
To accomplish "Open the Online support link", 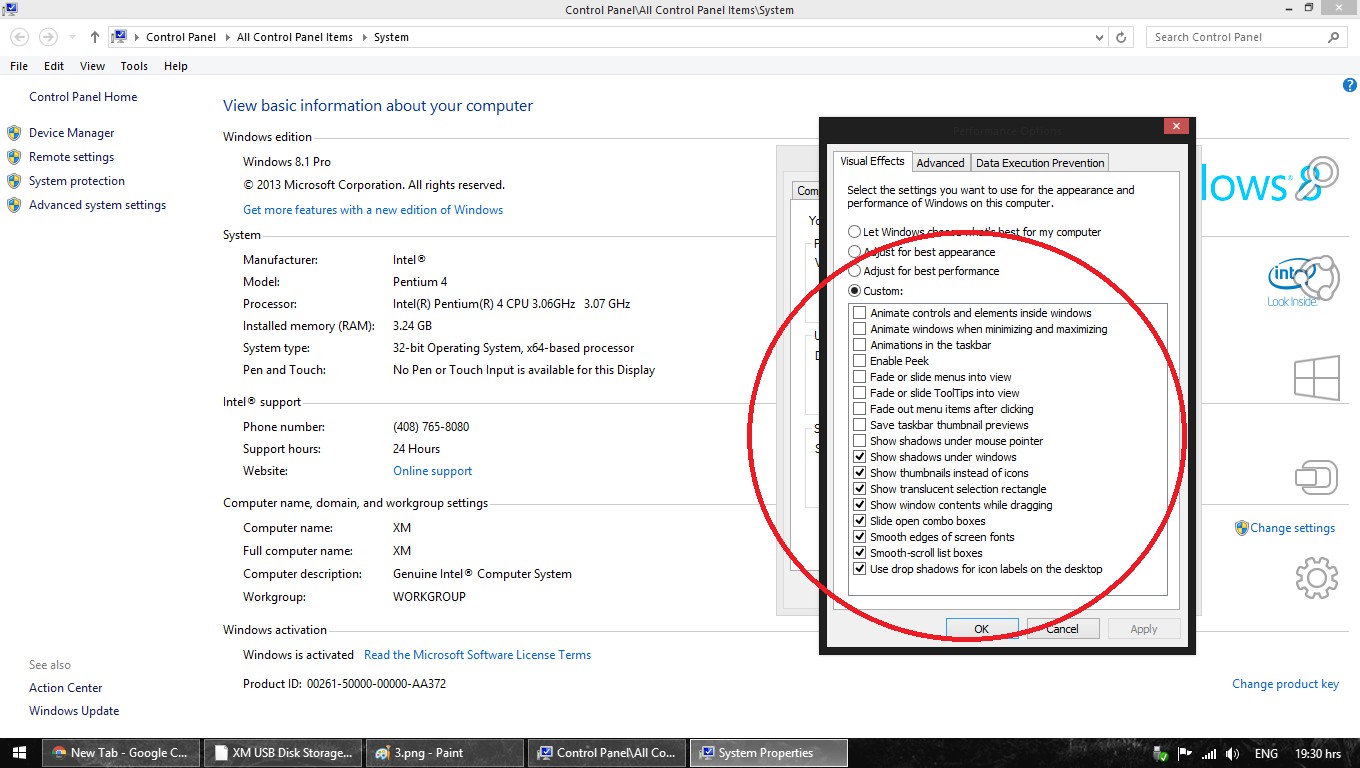I will (x=433, y=471).
